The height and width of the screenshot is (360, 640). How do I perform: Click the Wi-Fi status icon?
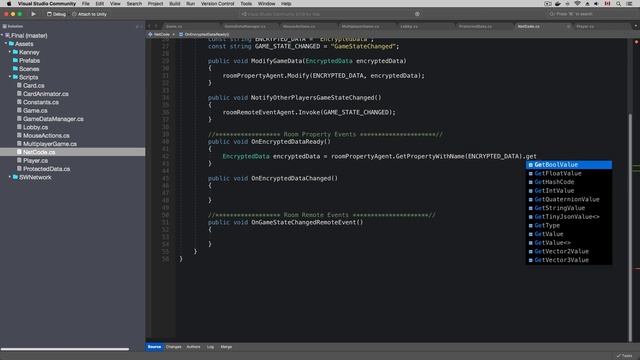tap(577, 4)
